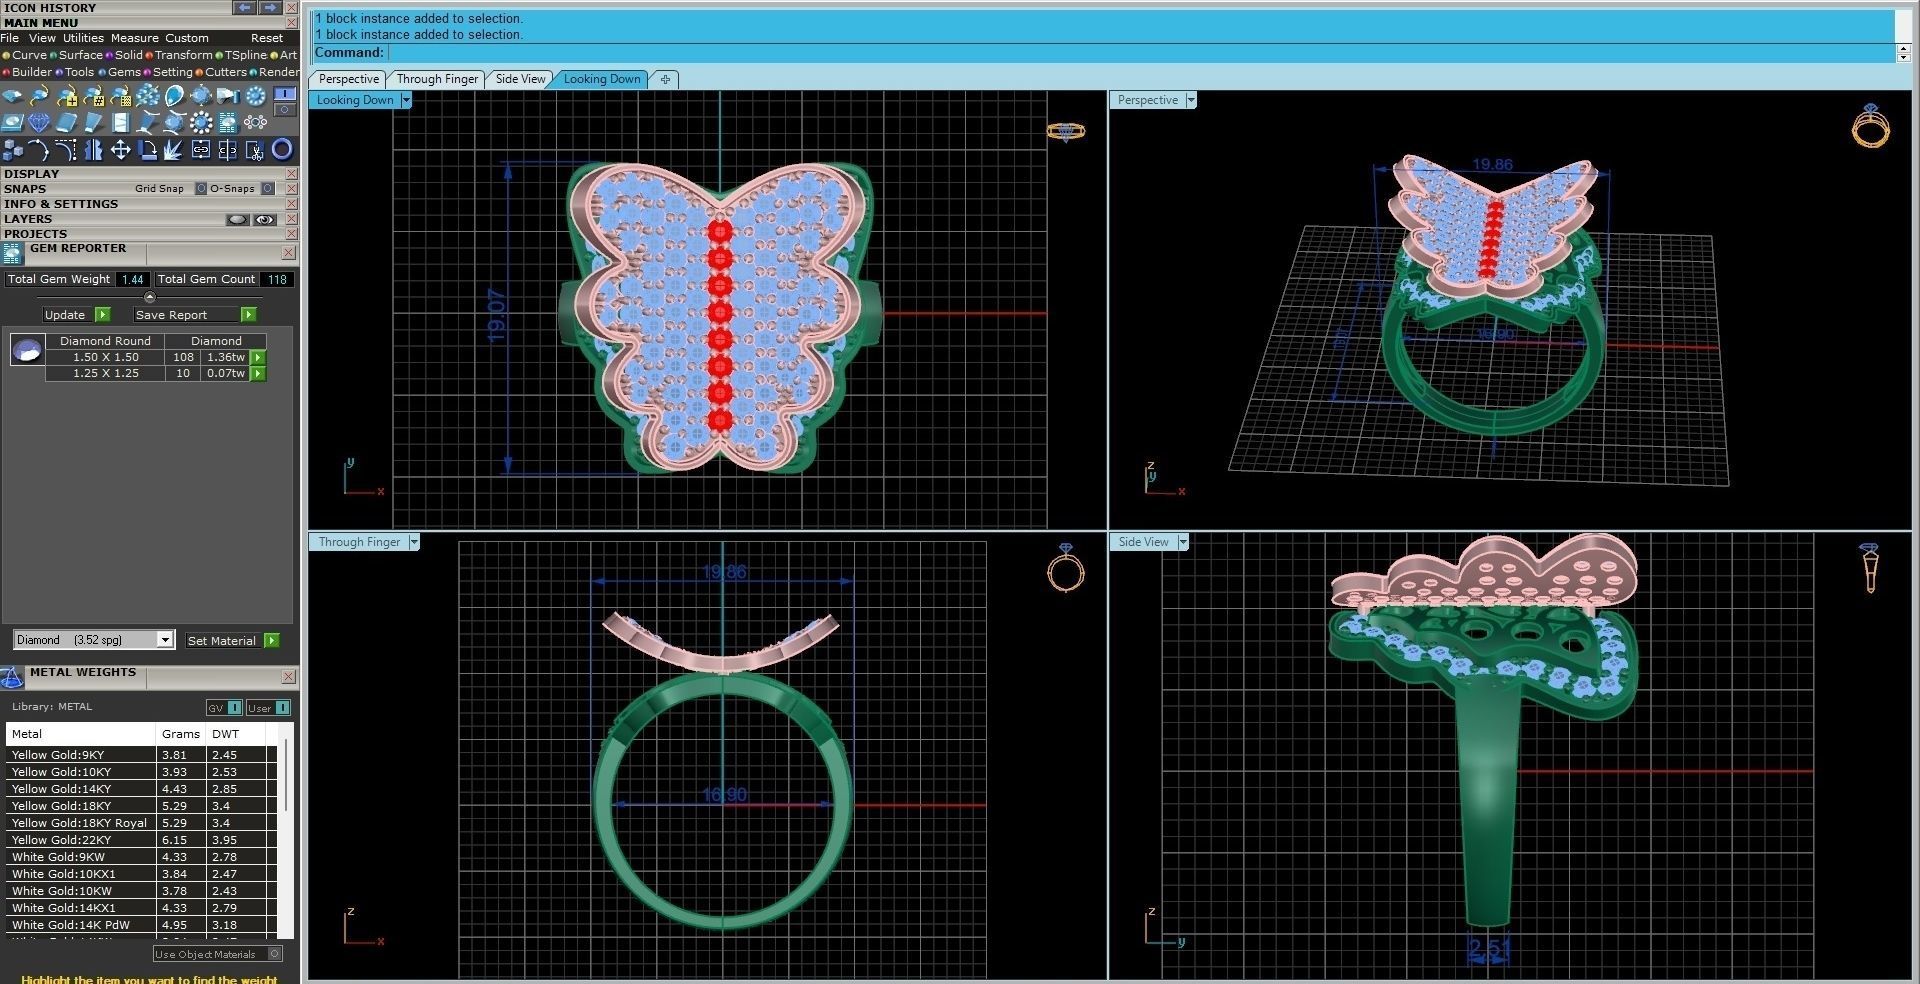Select the pavé gems on curve tool
This screenshot has height=984, width=1920.
coord(120,96)
